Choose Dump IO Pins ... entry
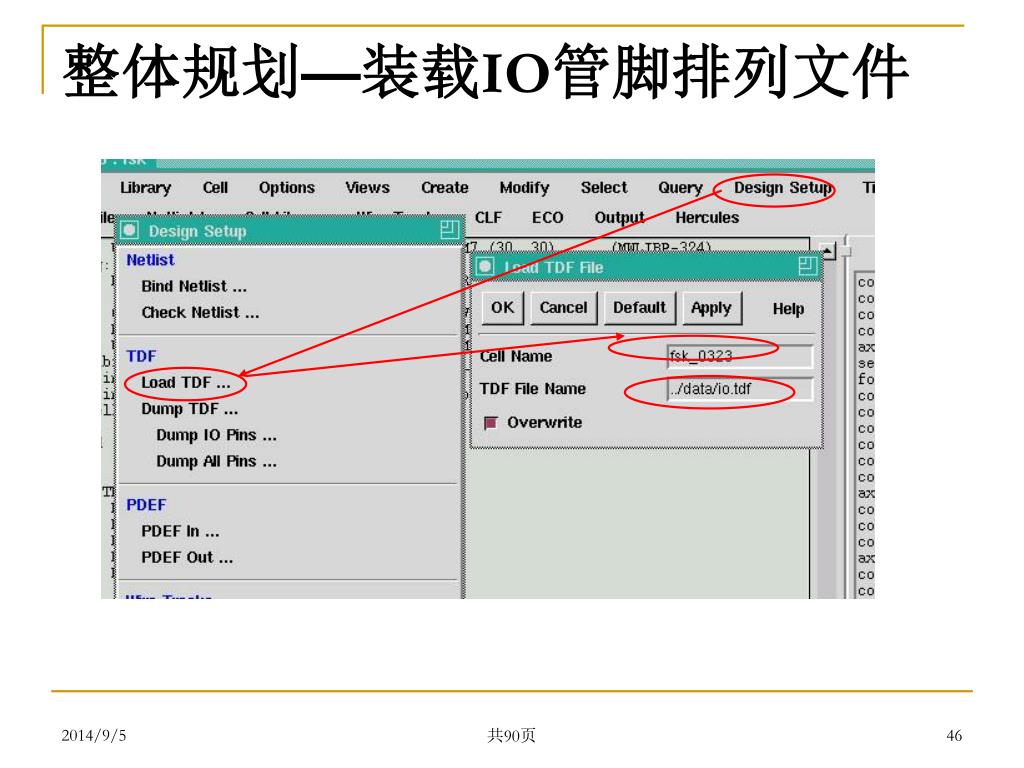1024x768 pixels. coord(216,436)
